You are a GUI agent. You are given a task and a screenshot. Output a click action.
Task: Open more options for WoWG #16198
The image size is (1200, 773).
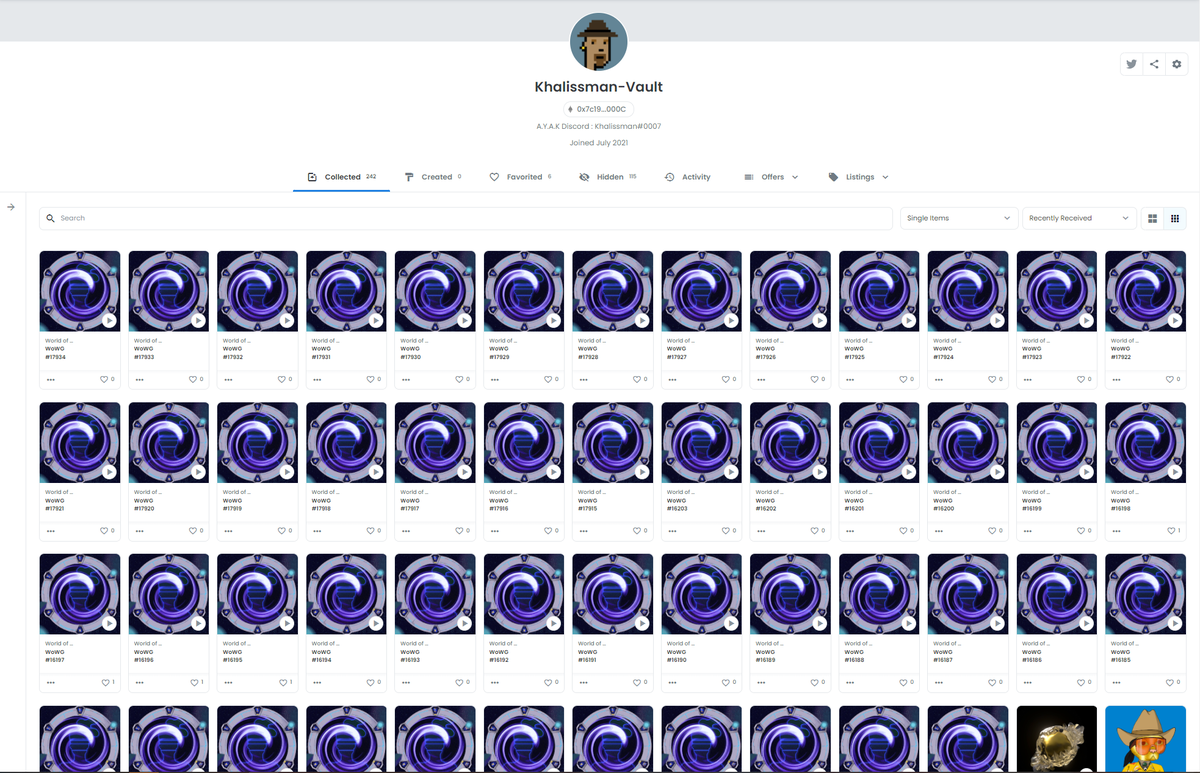[1116, 531]
